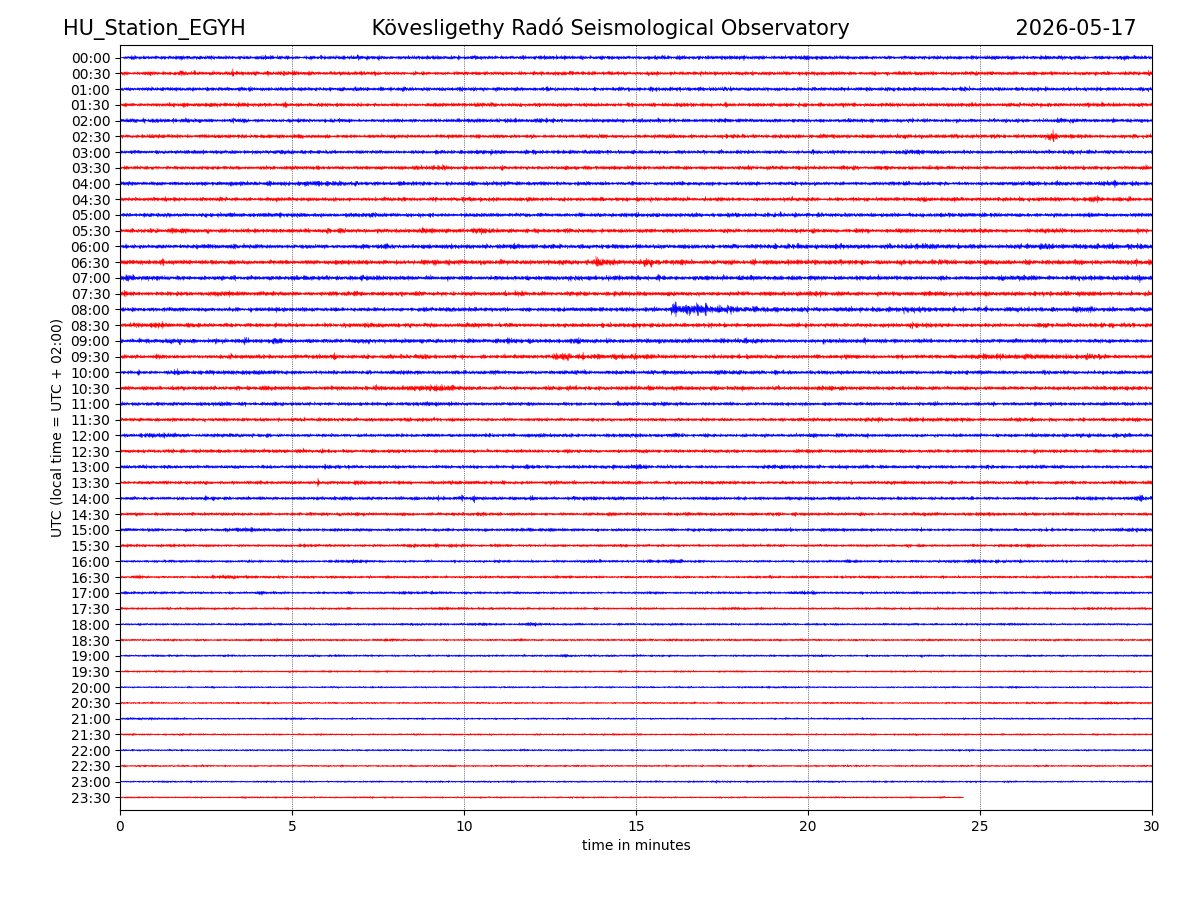Viewport: 1200px width, 900px height.
Task: Click the end of the 23:30 red trace
Action: (962, 797)
